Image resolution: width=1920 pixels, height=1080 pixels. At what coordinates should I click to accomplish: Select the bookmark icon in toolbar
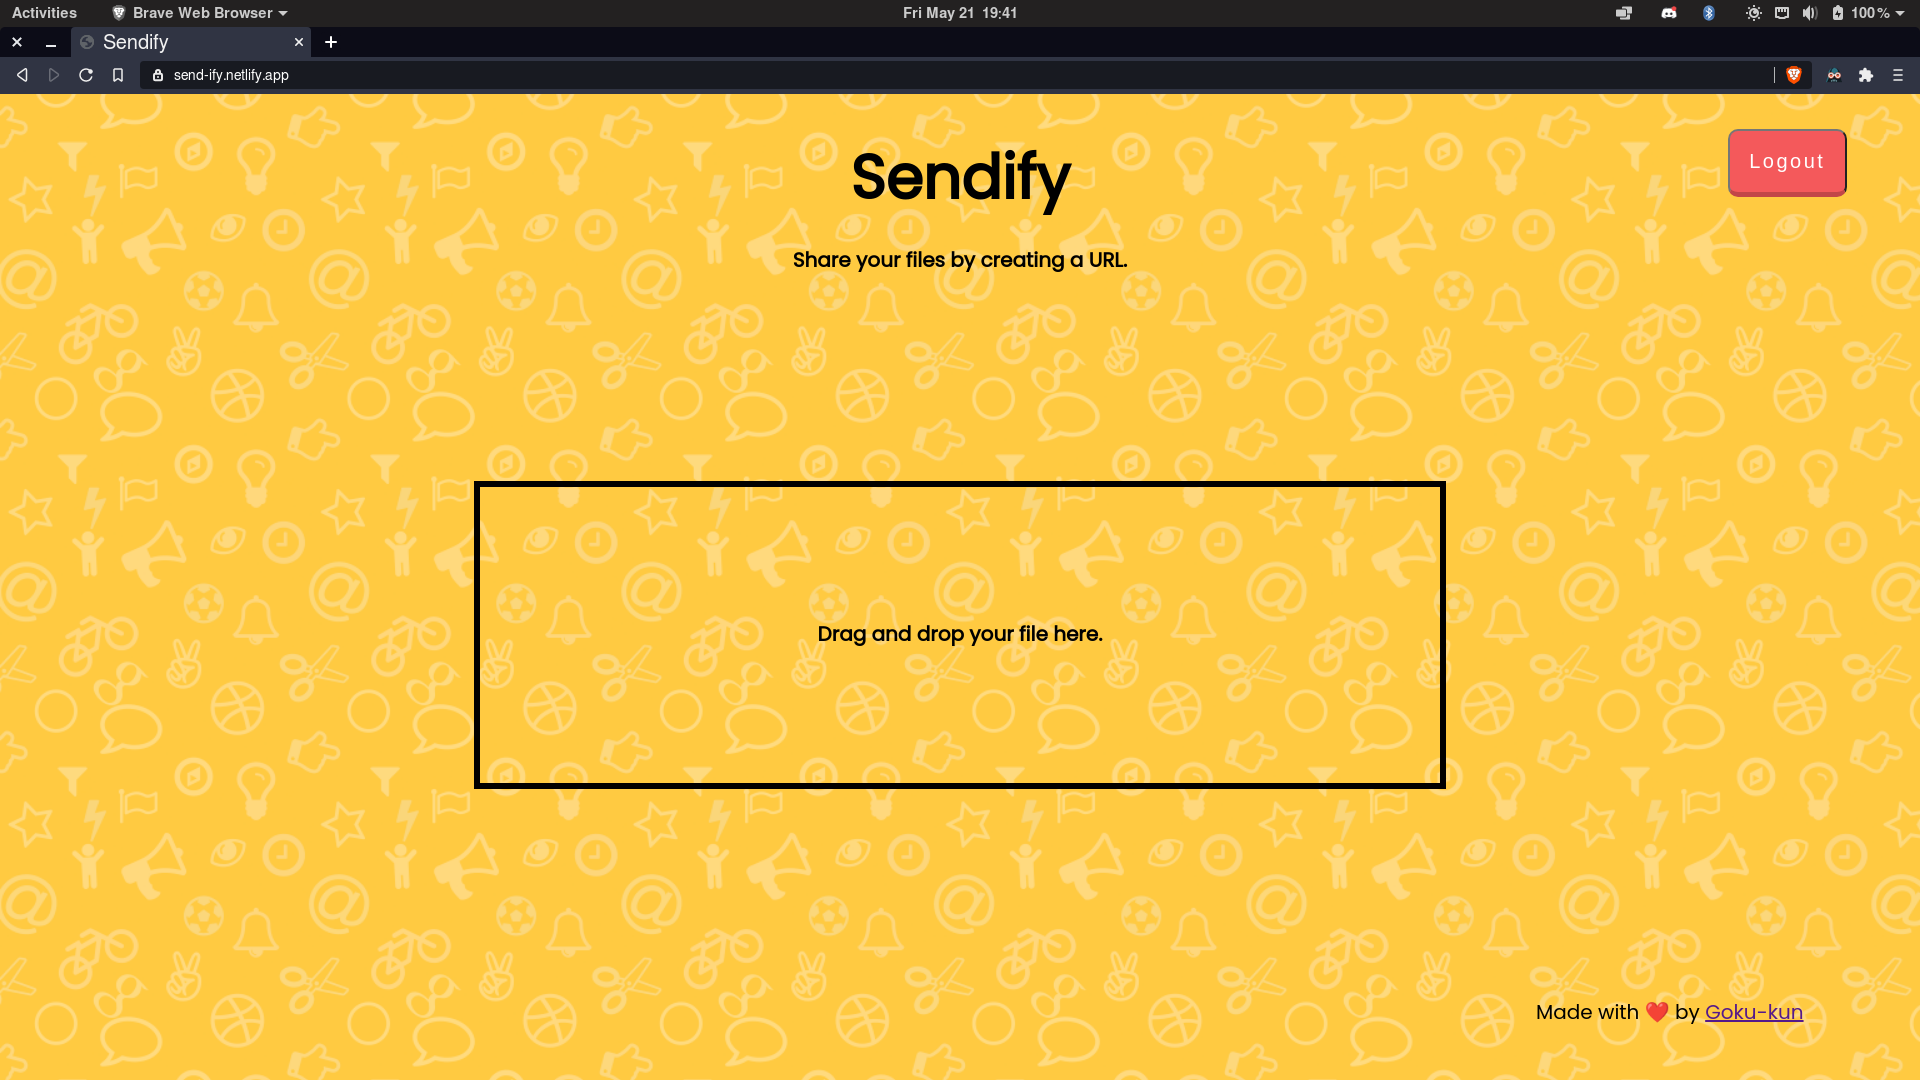[x=117, y=75]
